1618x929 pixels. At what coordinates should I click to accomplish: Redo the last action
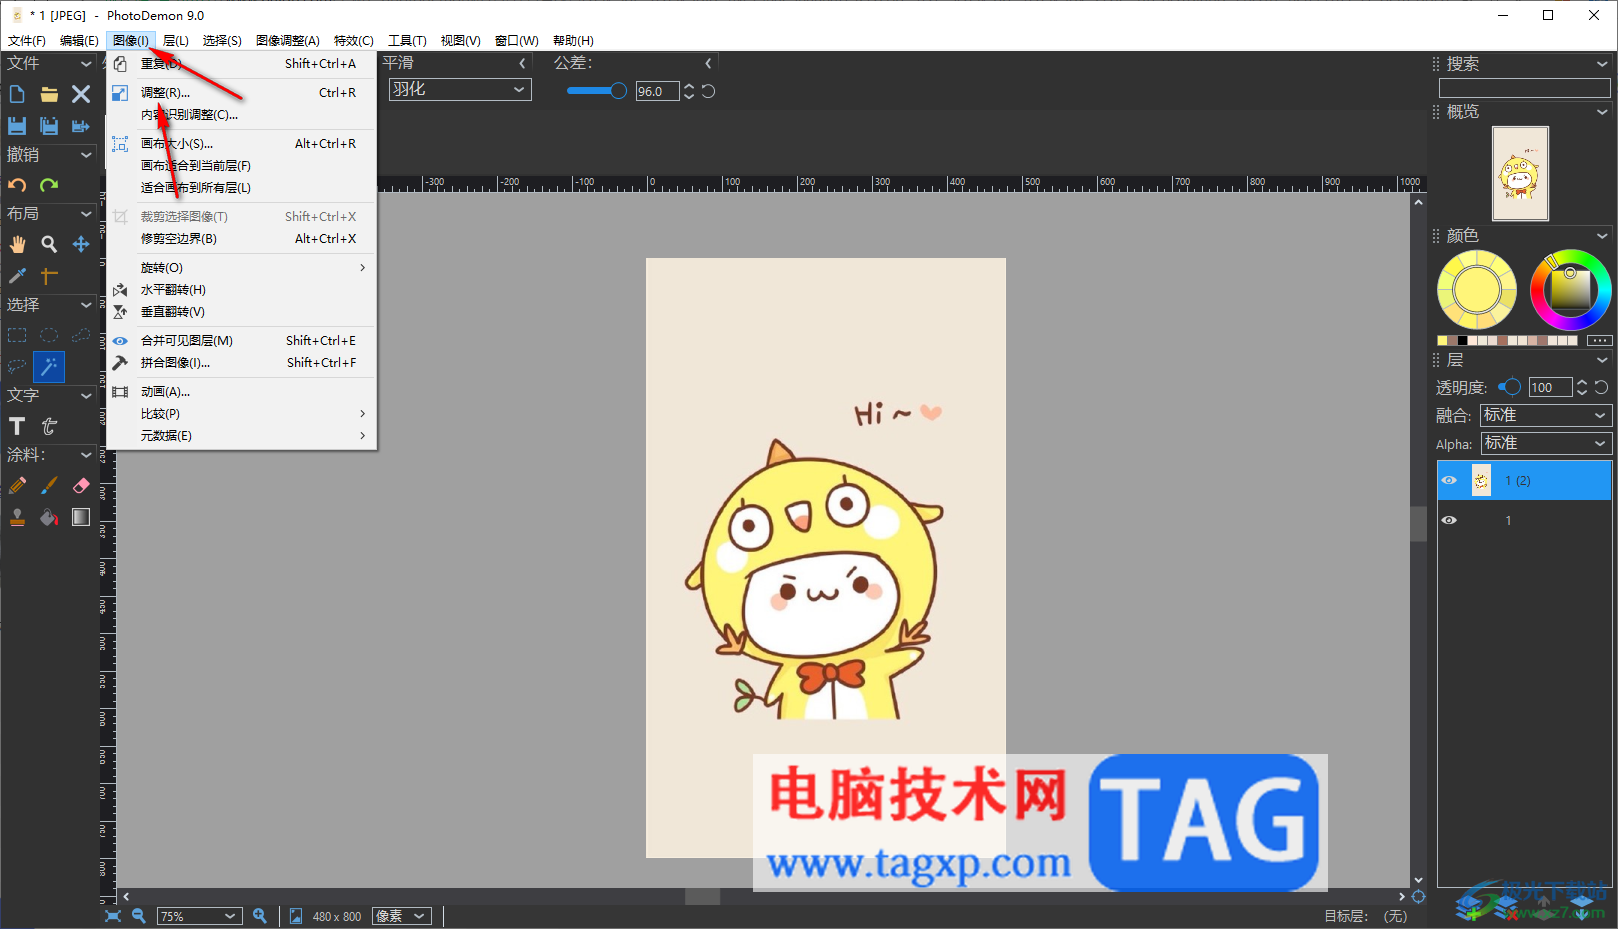click(x=49, y=185)
